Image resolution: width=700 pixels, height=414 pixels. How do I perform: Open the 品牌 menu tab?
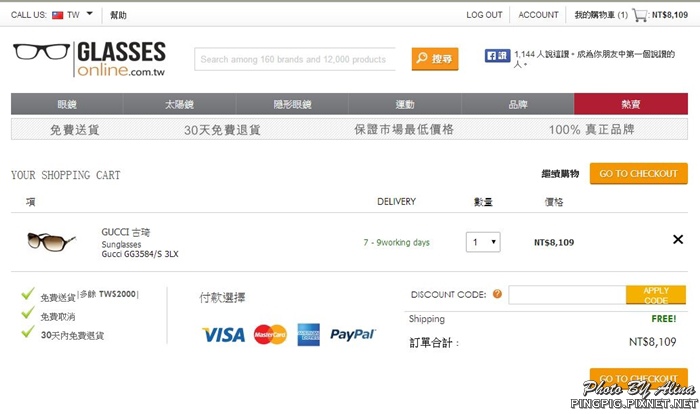coord(518,104)
